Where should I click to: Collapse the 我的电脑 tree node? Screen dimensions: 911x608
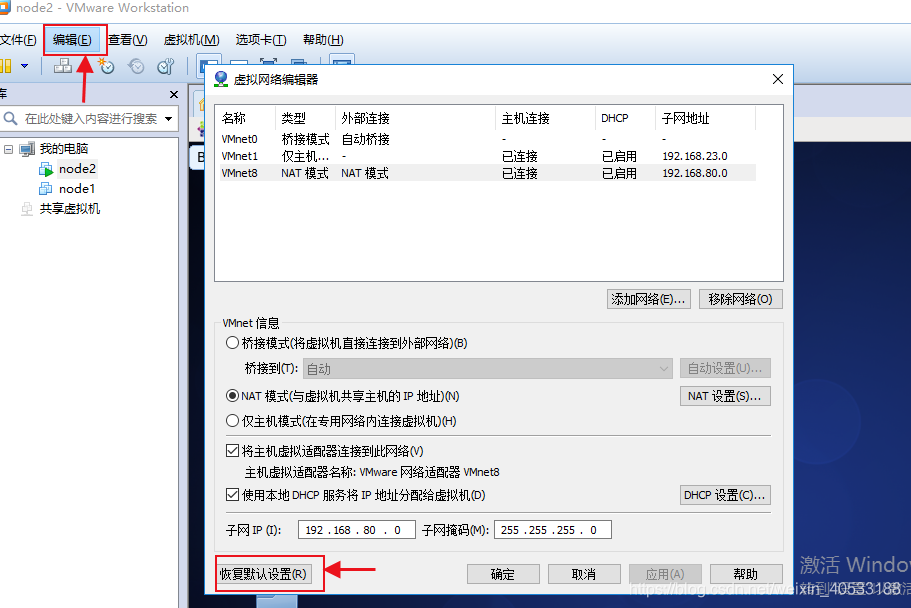[x=8, y=149]
